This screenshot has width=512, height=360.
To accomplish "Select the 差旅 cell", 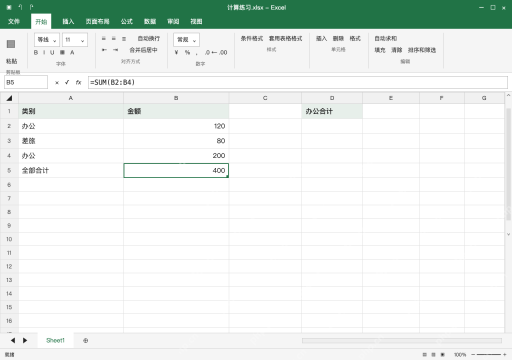I will tap(71, 141).
